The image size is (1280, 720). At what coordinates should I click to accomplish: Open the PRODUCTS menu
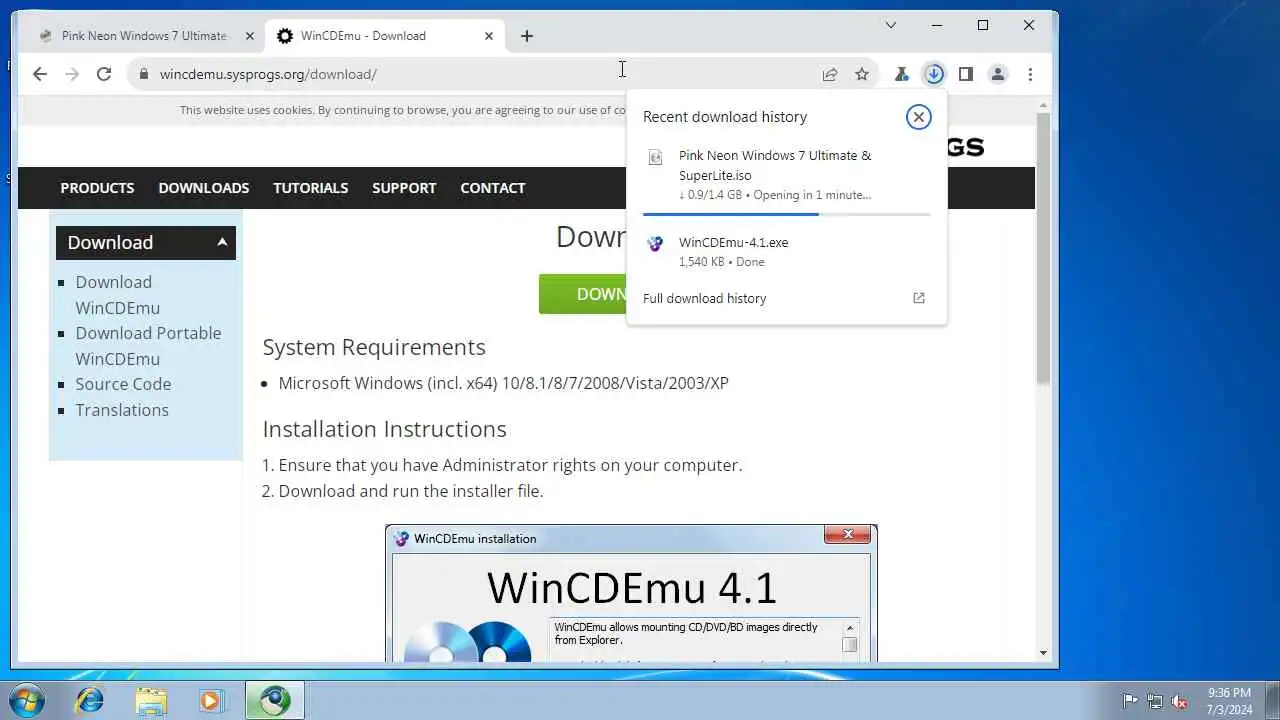click(97, 188)
